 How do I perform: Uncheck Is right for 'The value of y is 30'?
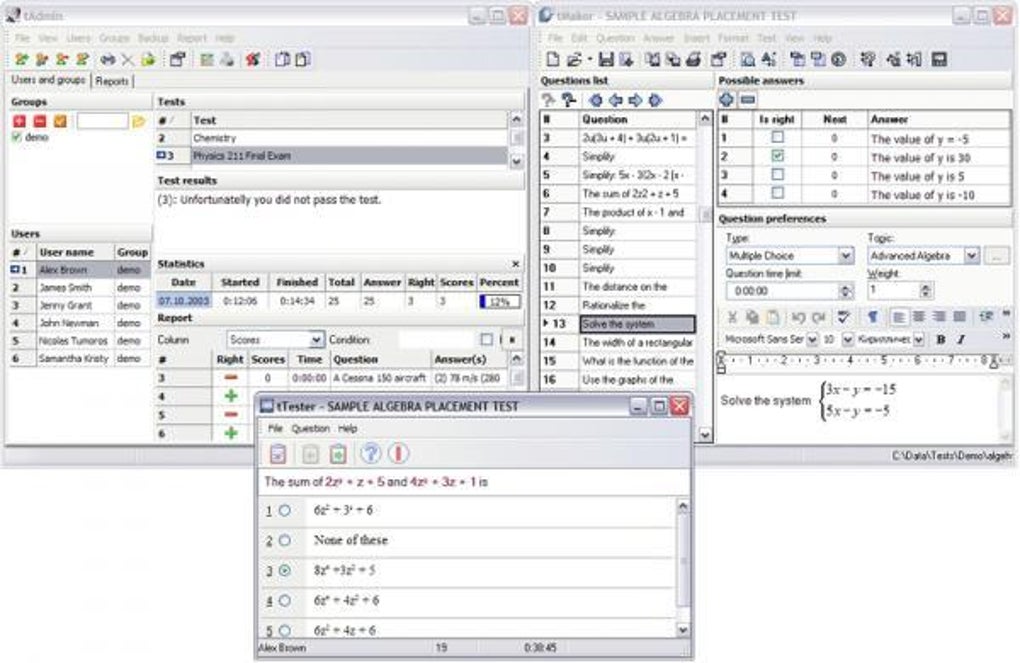pyautogui.click(x=777, y=156)
